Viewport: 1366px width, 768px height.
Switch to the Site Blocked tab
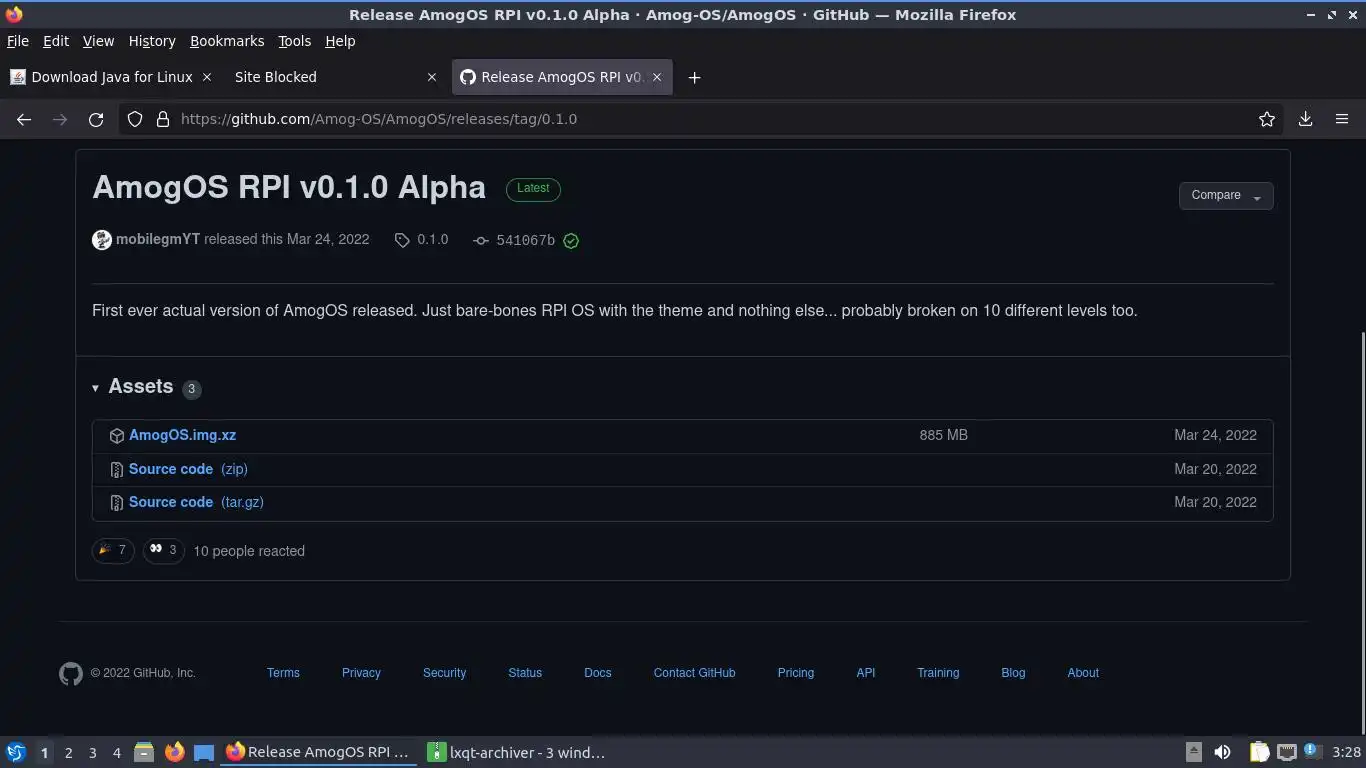(335, 77)
